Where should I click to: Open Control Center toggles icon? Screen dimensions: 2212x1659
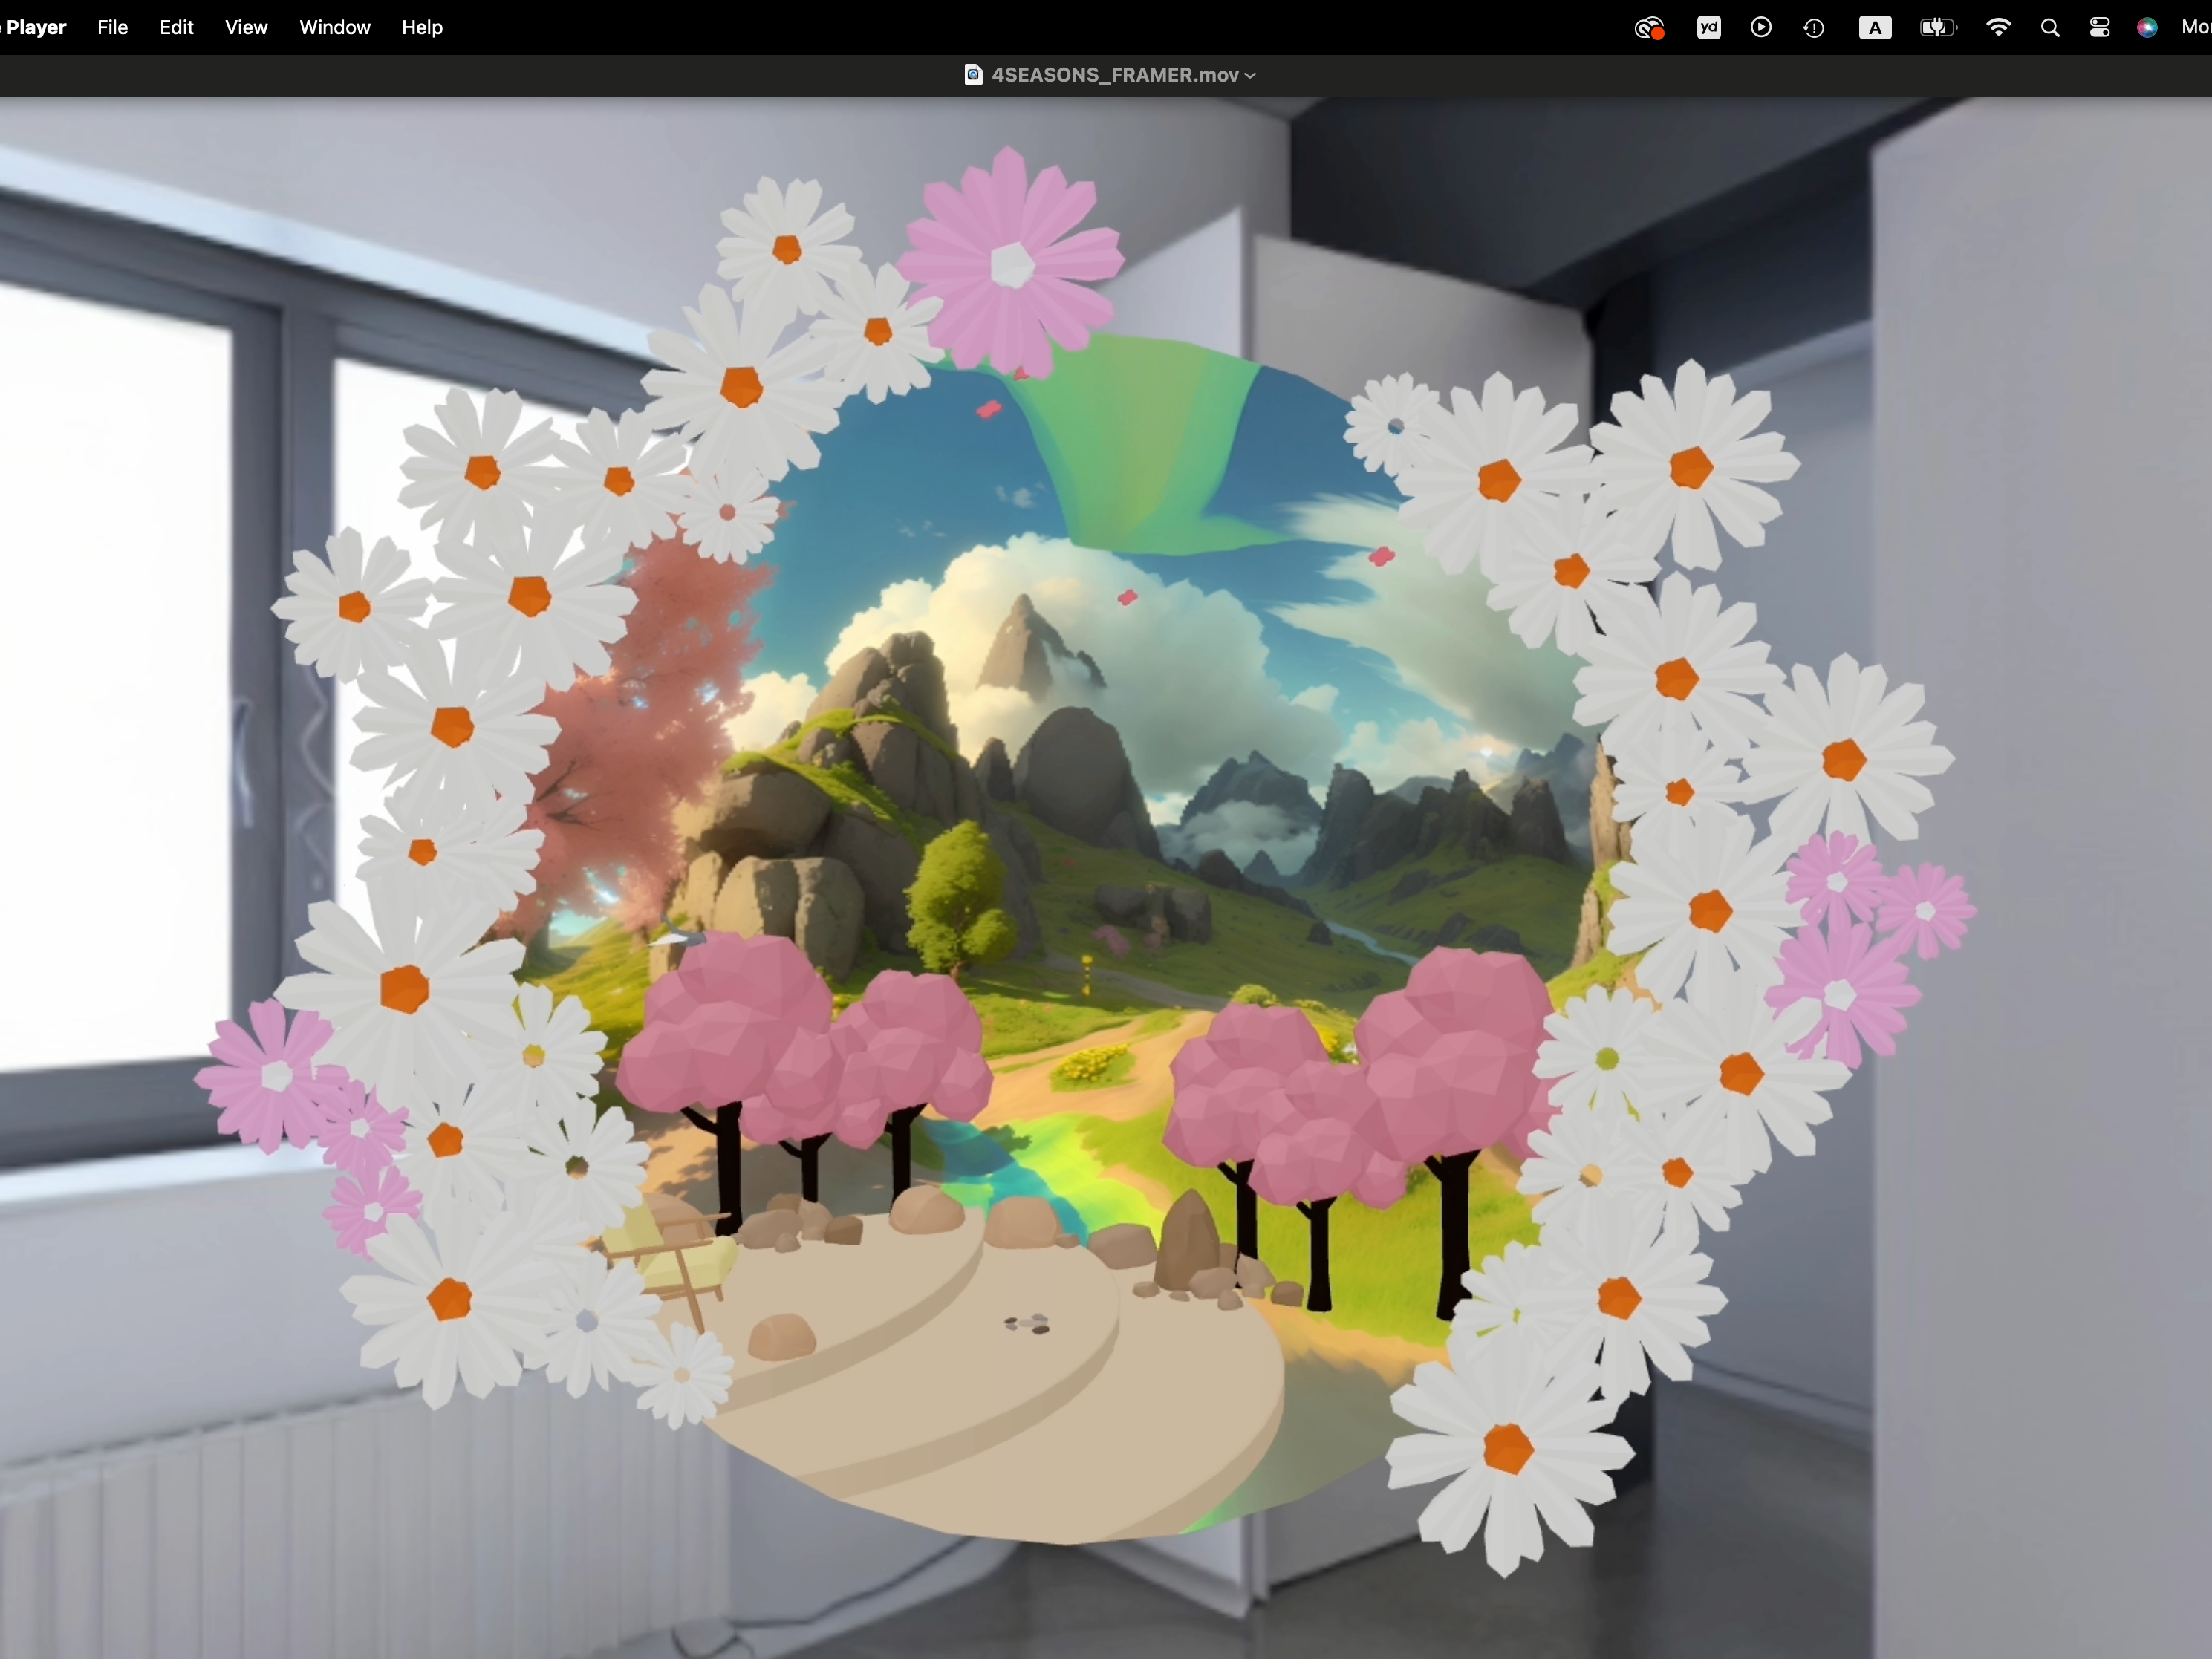pyautogui.click(x=2100, y=28)
